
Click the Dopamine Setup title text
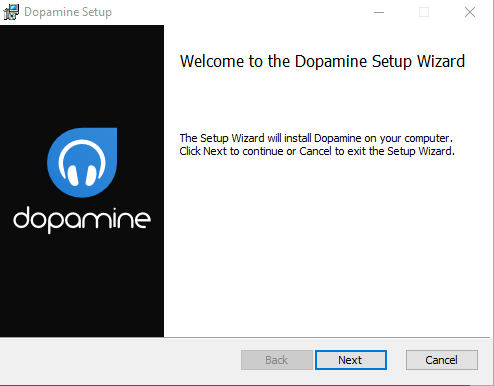tap(68, 12)
